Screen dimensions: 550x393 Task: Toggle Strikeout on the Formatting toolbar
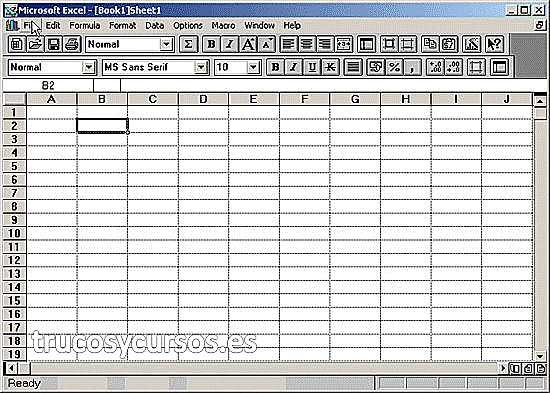(330, 67)
